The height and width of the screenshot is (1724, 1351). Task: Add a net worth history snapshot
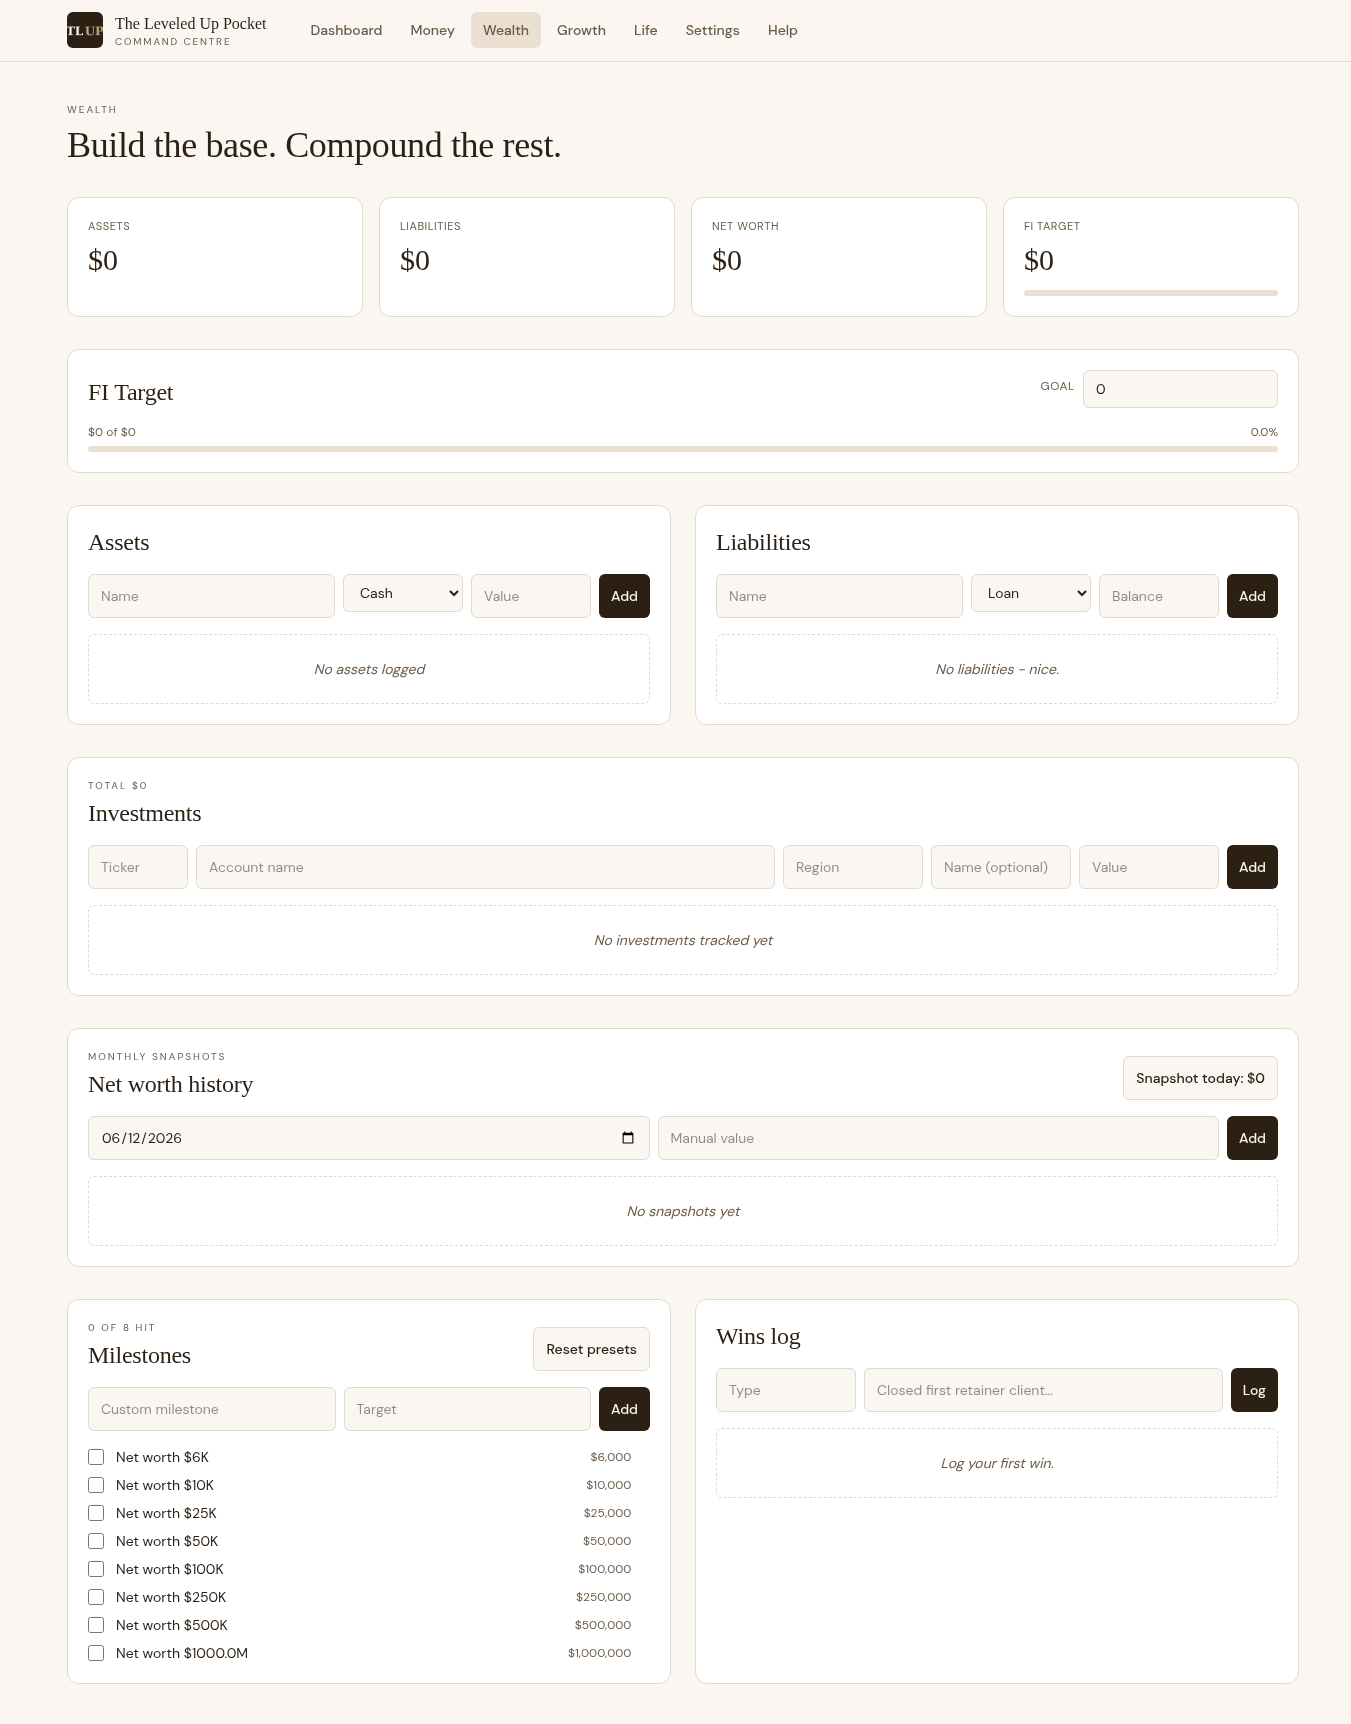point(1252,1138)
